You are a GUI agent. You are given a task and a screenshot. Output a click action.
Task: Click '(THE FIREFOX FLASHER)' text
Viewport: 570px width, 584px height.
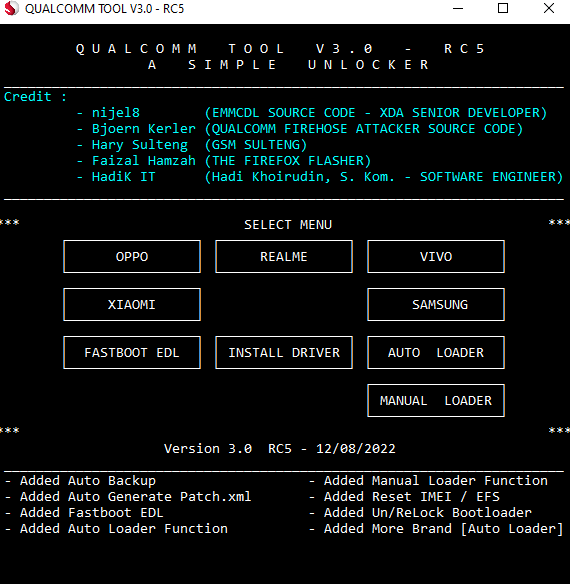(x=288, y=161)
